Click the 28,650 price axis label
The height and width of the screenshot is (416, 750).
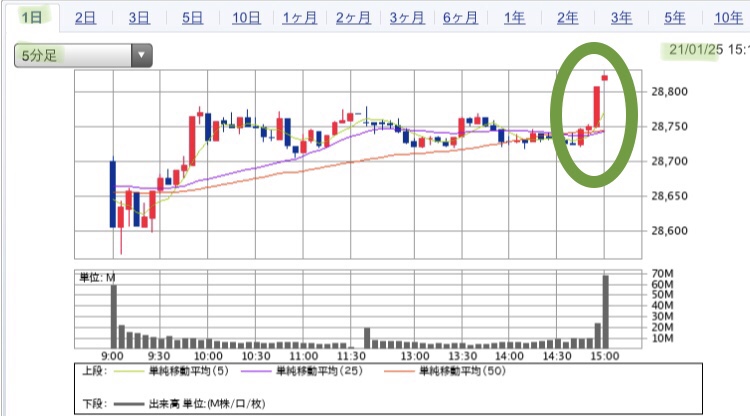(x=669, y=196)
